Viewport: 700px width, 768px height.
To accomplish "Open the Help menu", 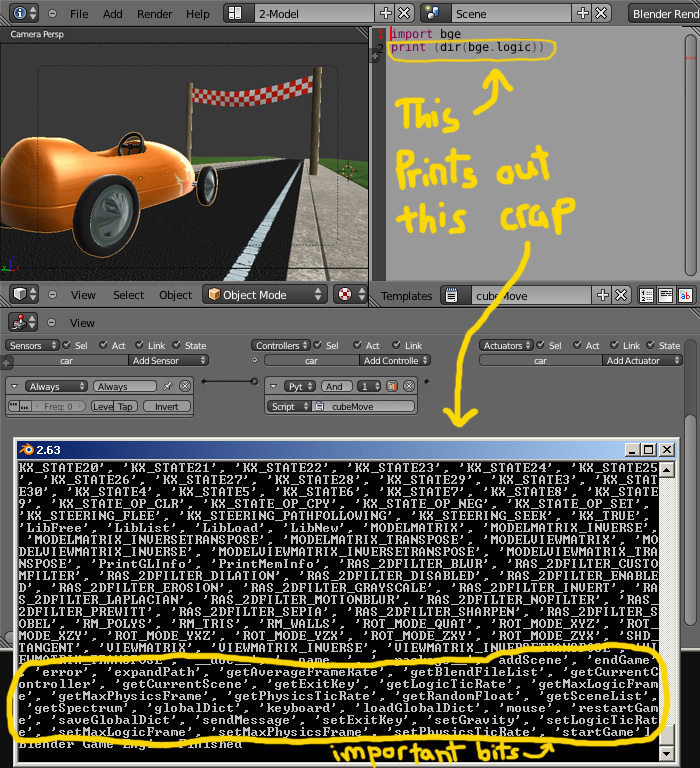I will point(198,14).
